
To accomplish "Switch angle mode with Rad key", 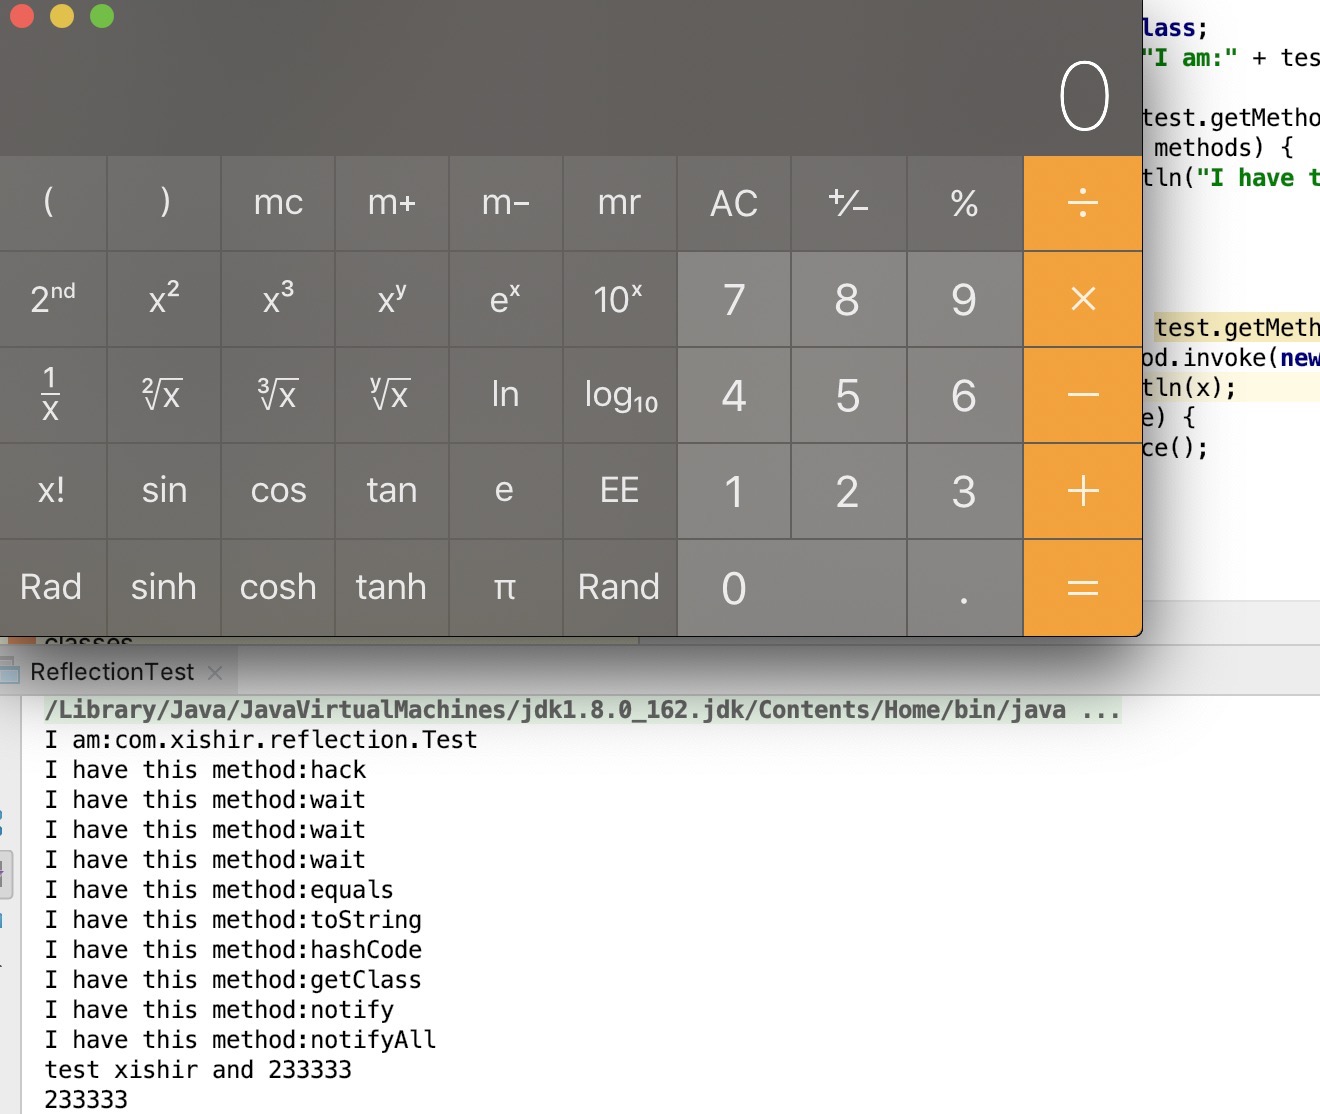I will [51, 587].
